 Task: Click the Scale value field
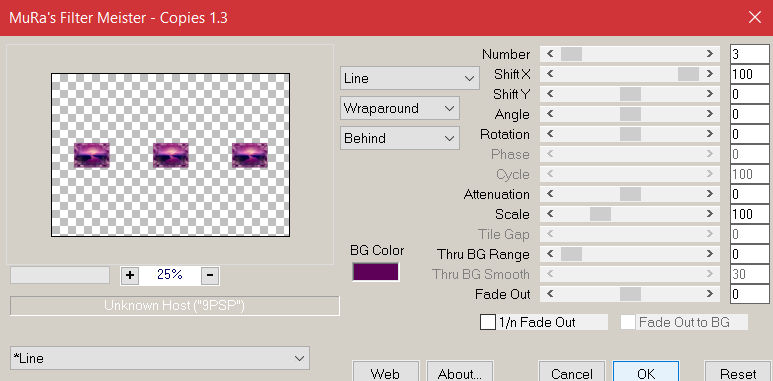coord(750,214)
